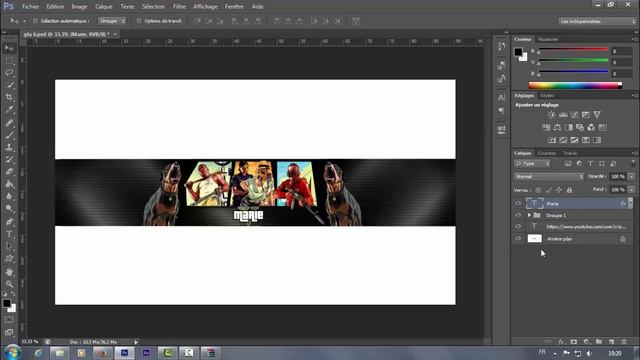The height and width of the screenshot is (360, 640).
Task: Click the red R color slider
Action: click(573, 50)
